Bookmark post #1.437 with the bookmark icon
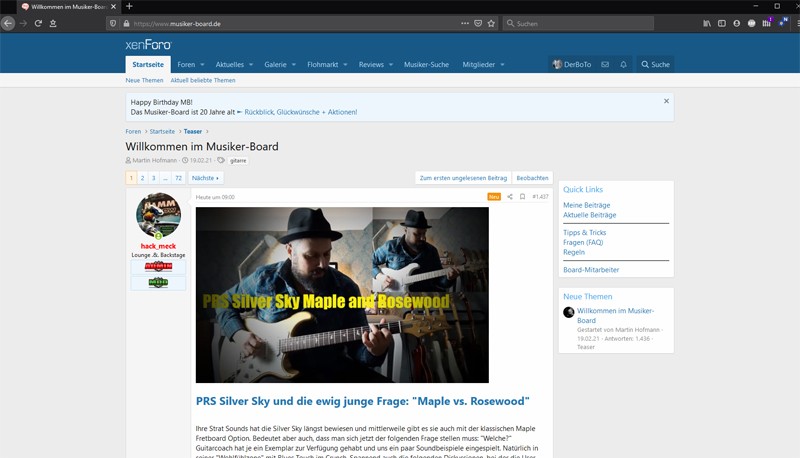The height and width of the screenshot is (458, 800). (522, 196)
